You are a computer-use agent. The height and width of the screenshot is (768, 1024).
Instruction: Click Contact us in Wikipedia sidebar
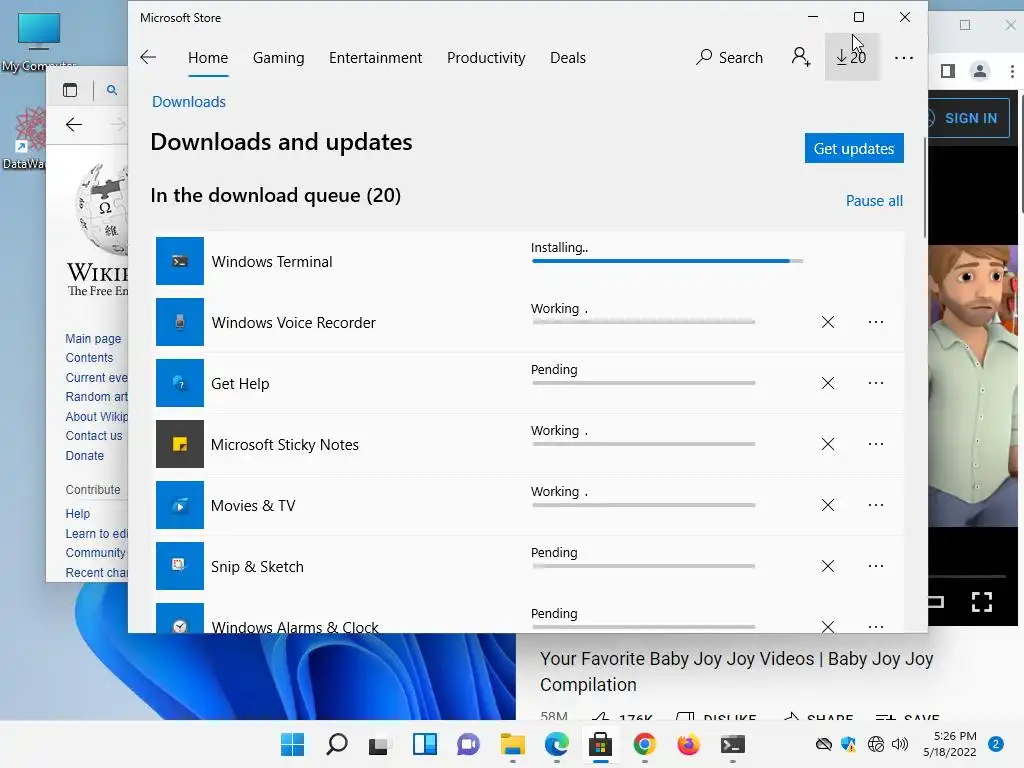point(94,436)
